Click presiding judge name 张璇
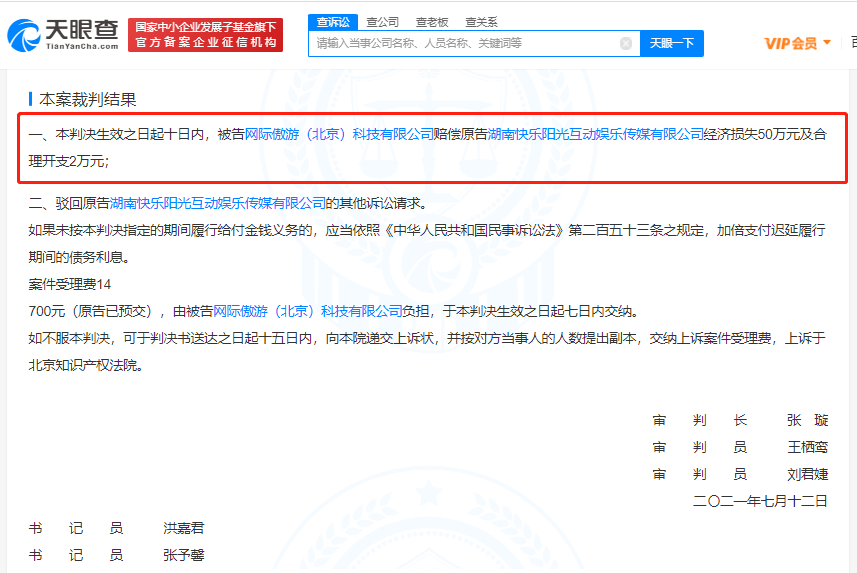Image resolution: width=857 pixels, height=573 pixels. [x=807, y=420]
